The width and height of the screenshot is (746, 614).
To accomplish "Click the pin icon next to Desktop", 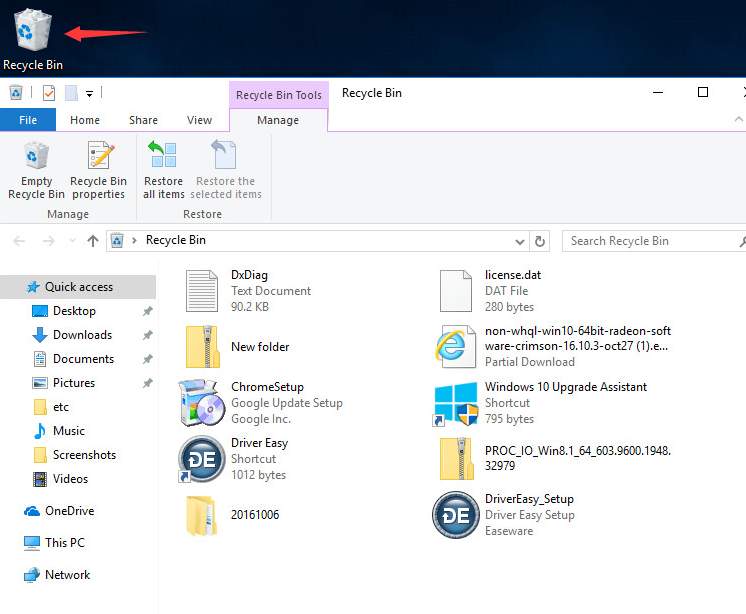I will click(147, 312).
